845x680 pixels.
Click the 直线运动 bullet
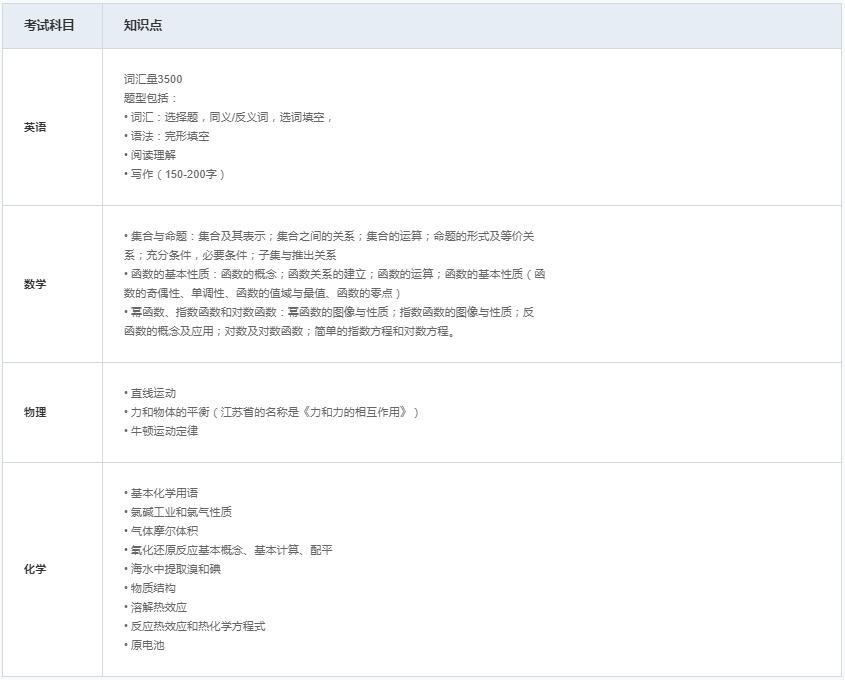click(x=150, y=393)
